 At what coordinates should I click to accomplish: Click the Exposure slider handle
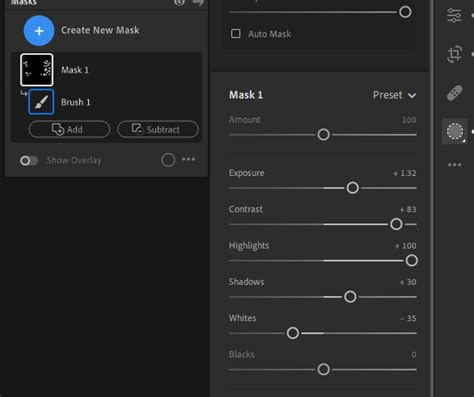click(x=353, y=188)
